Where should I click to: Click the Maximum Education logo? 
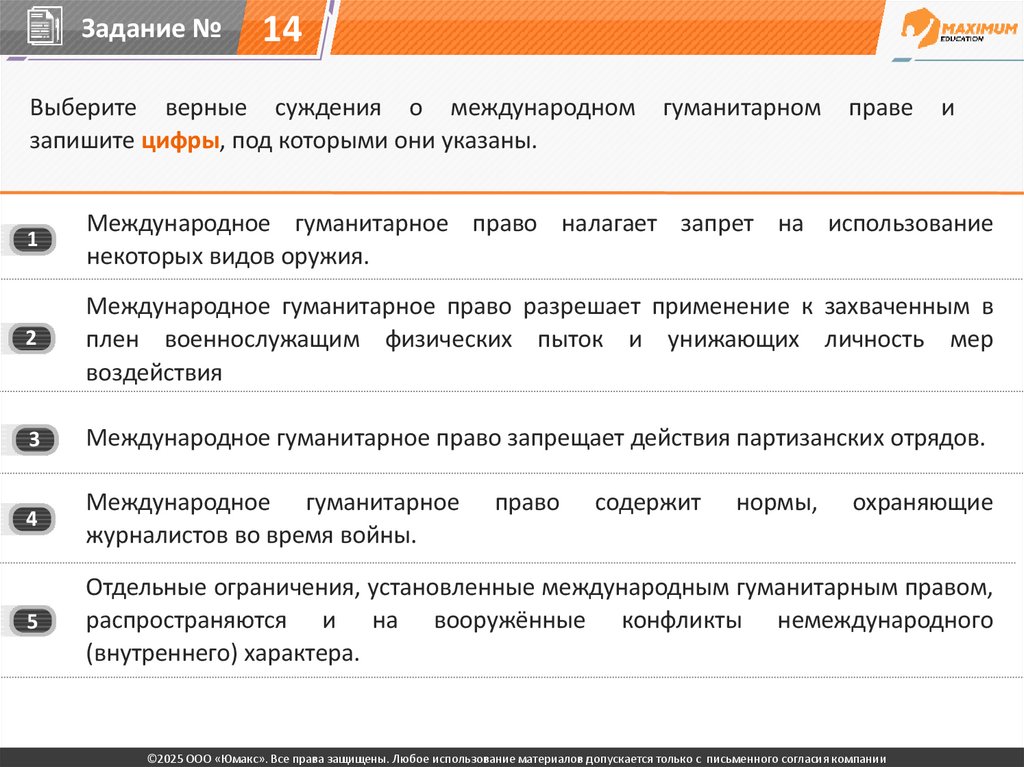(x=959, y=29)
